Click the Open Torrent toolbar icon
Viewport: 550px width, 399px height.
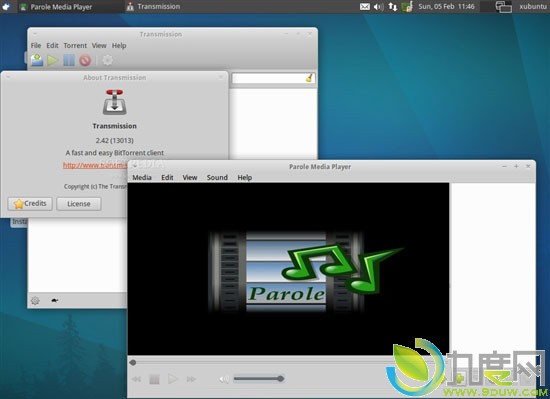pyautogui.click(x=37, y=60)
